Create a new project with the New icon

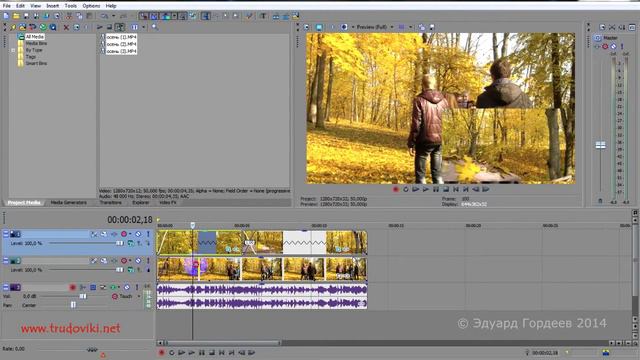point(6,16)
